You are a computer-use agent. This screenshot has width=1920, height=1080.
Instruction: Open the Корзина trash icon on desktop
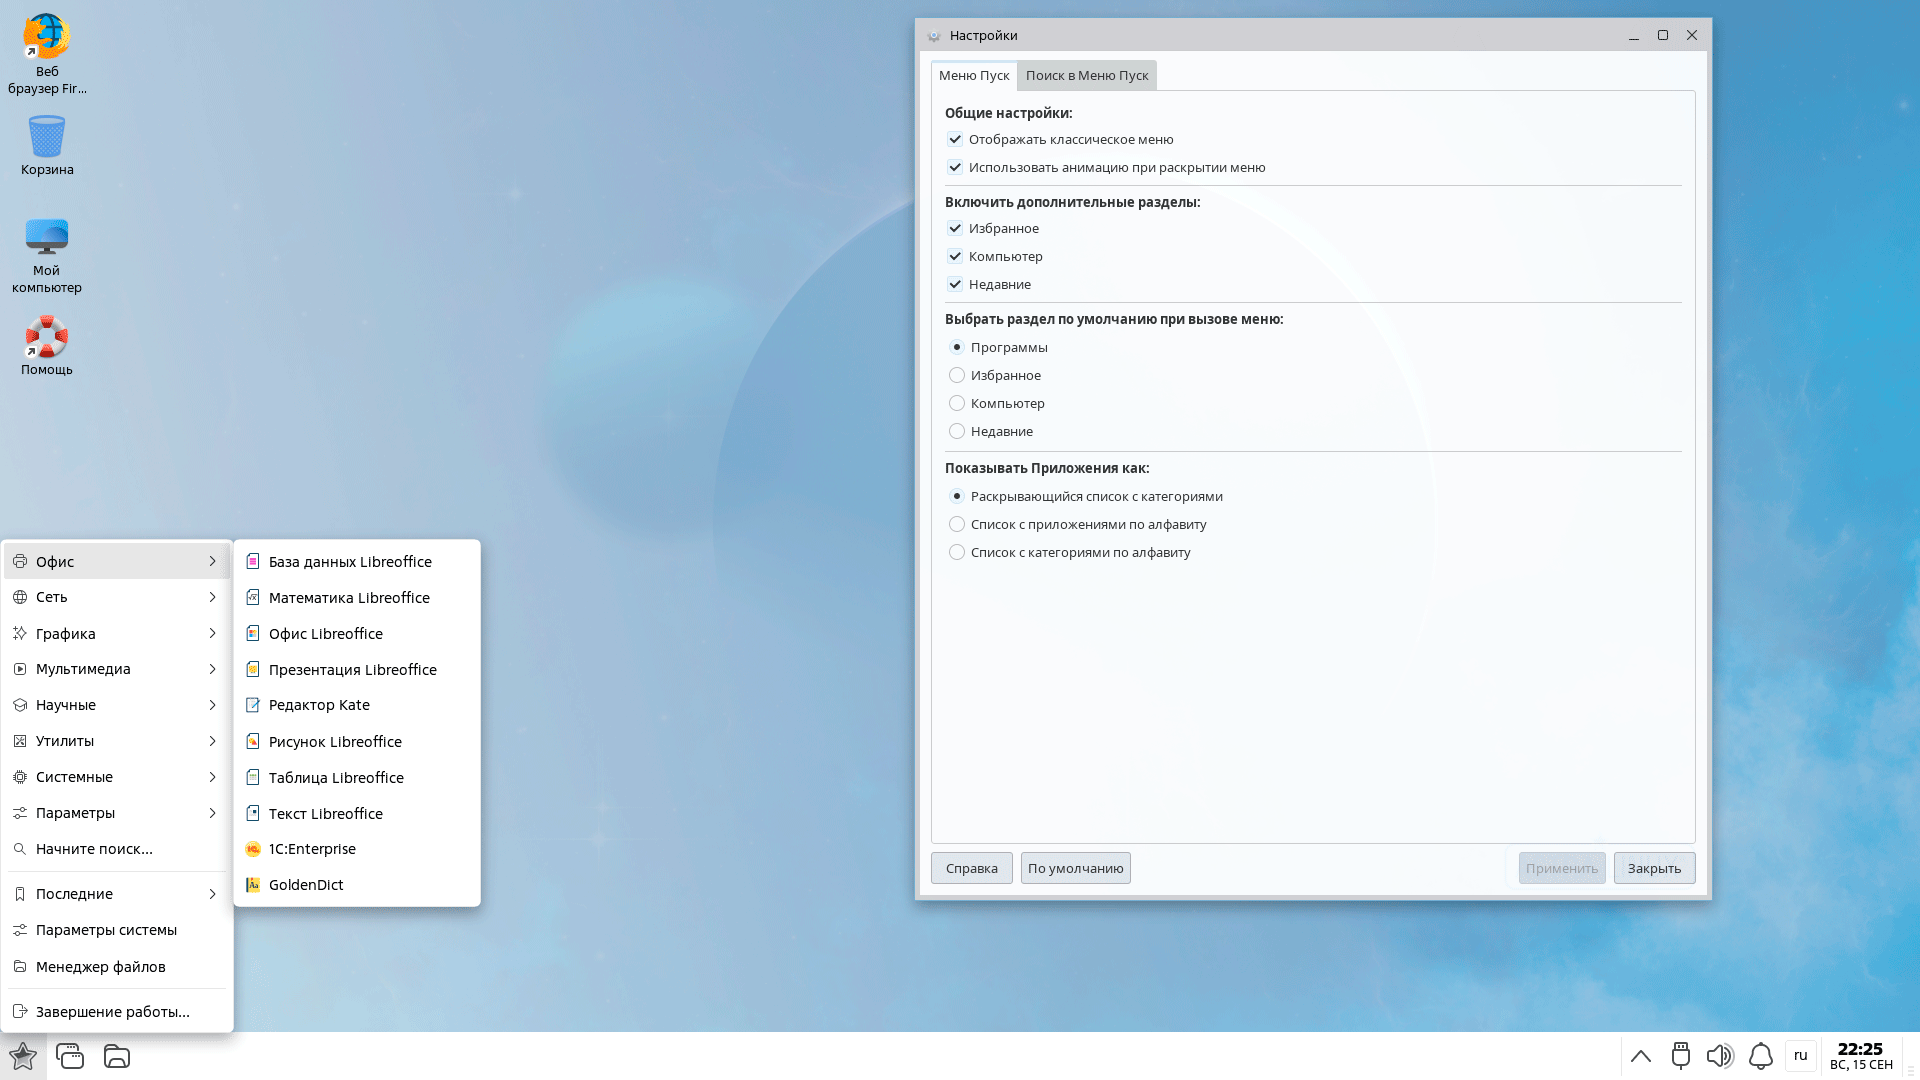[46, 137]
